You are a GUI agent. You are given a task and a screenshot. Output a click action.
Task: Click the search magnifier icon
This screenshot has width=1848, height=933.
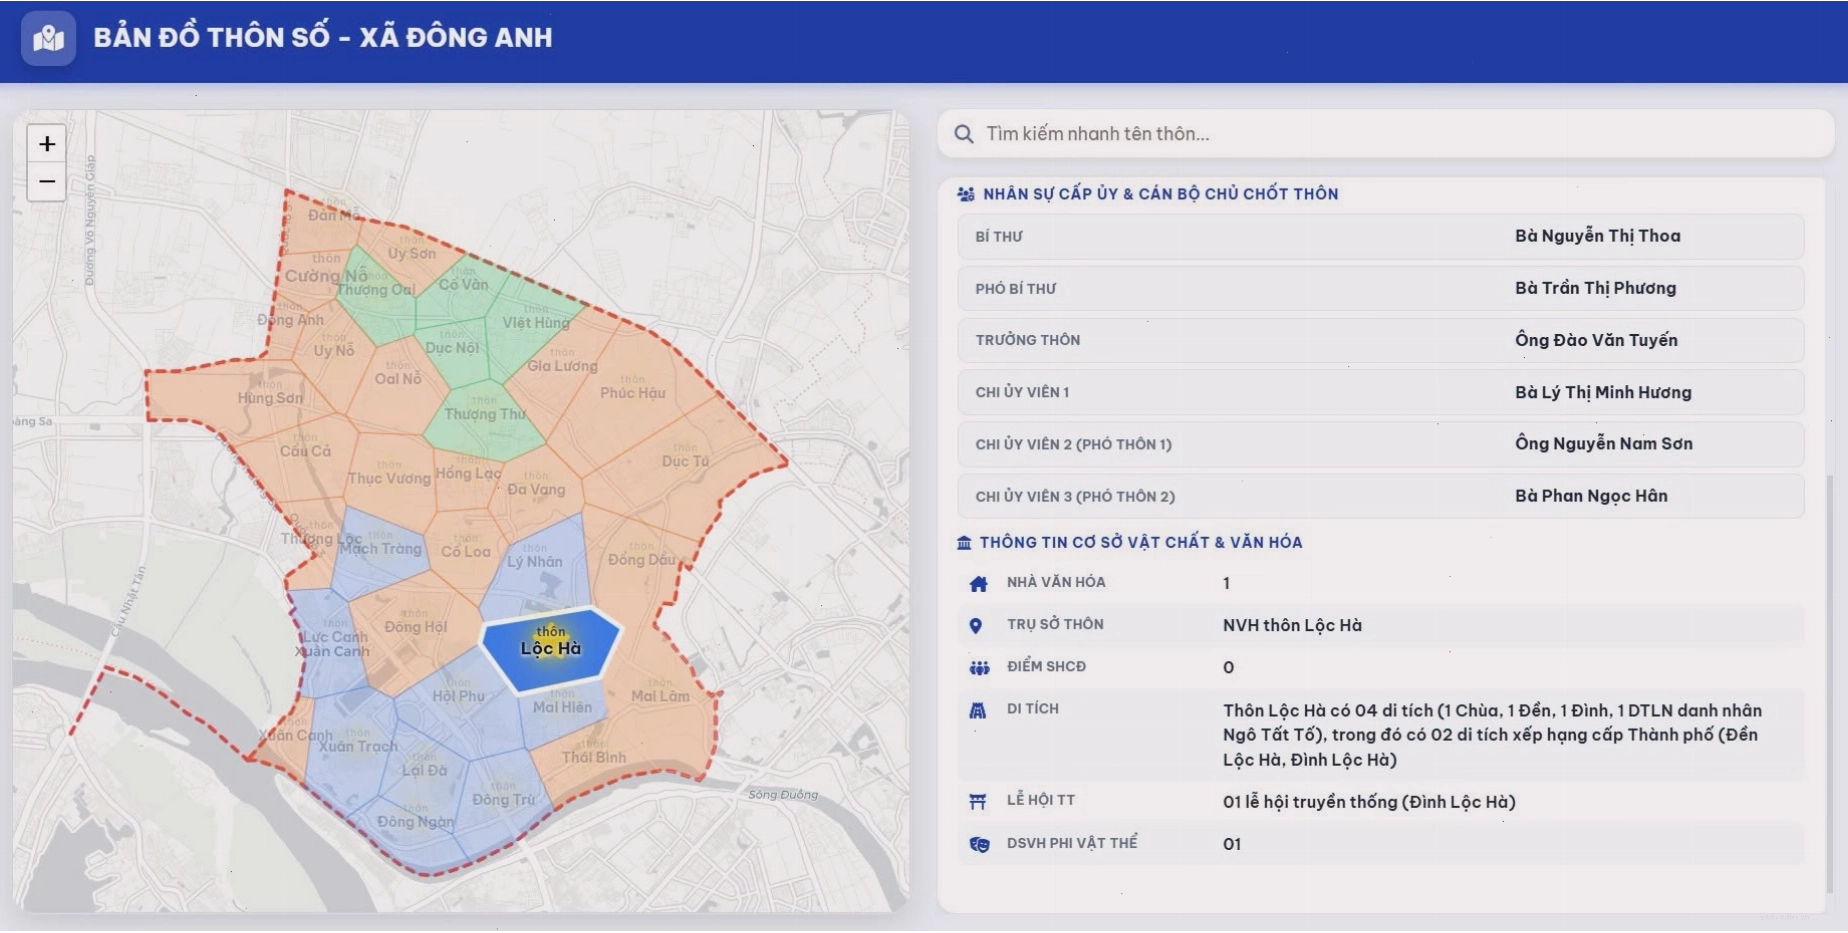pos(963,134)
